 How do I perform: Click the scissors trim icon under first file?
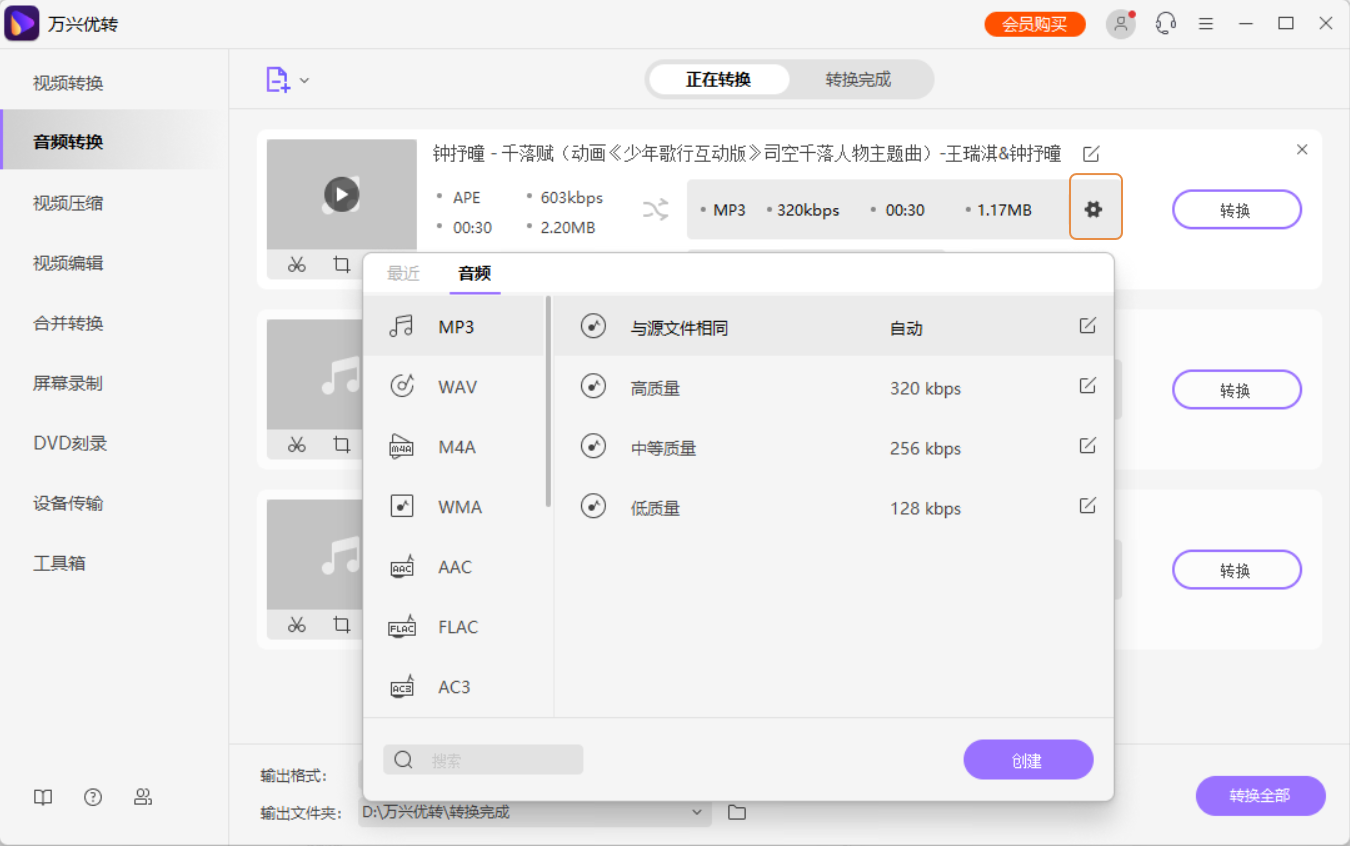[x=296, y=265]
